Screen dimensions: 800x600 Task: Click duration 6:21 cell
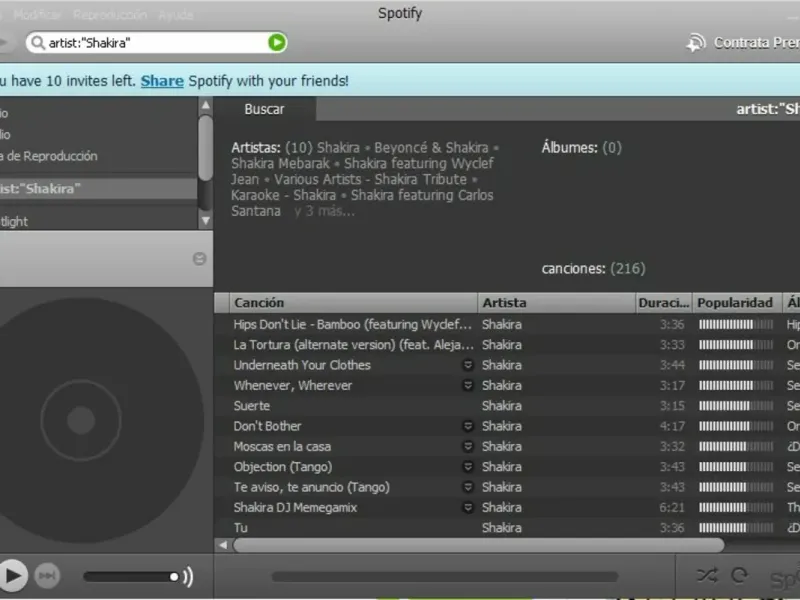click(671, 508)
